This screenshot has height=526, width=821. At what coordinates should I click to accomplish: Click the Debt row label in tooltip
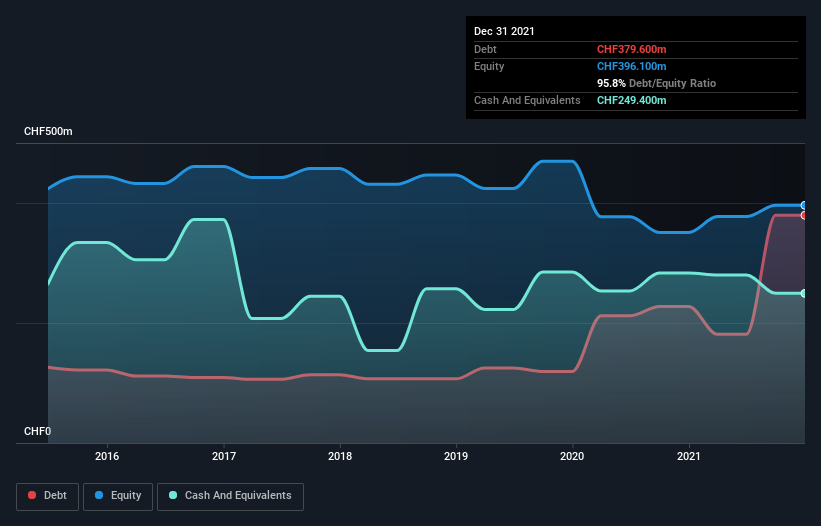[x=485, y=49]
